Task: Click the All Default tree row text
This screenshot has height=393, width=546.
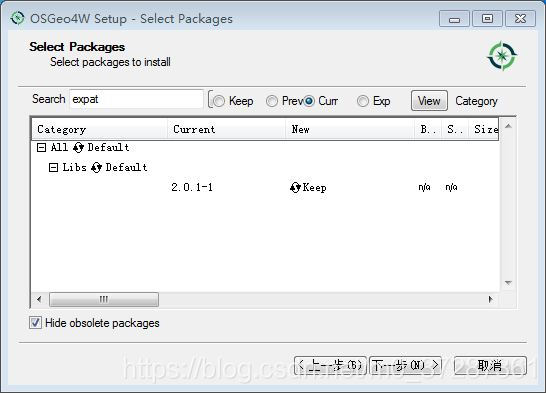Action: point(91,148)
